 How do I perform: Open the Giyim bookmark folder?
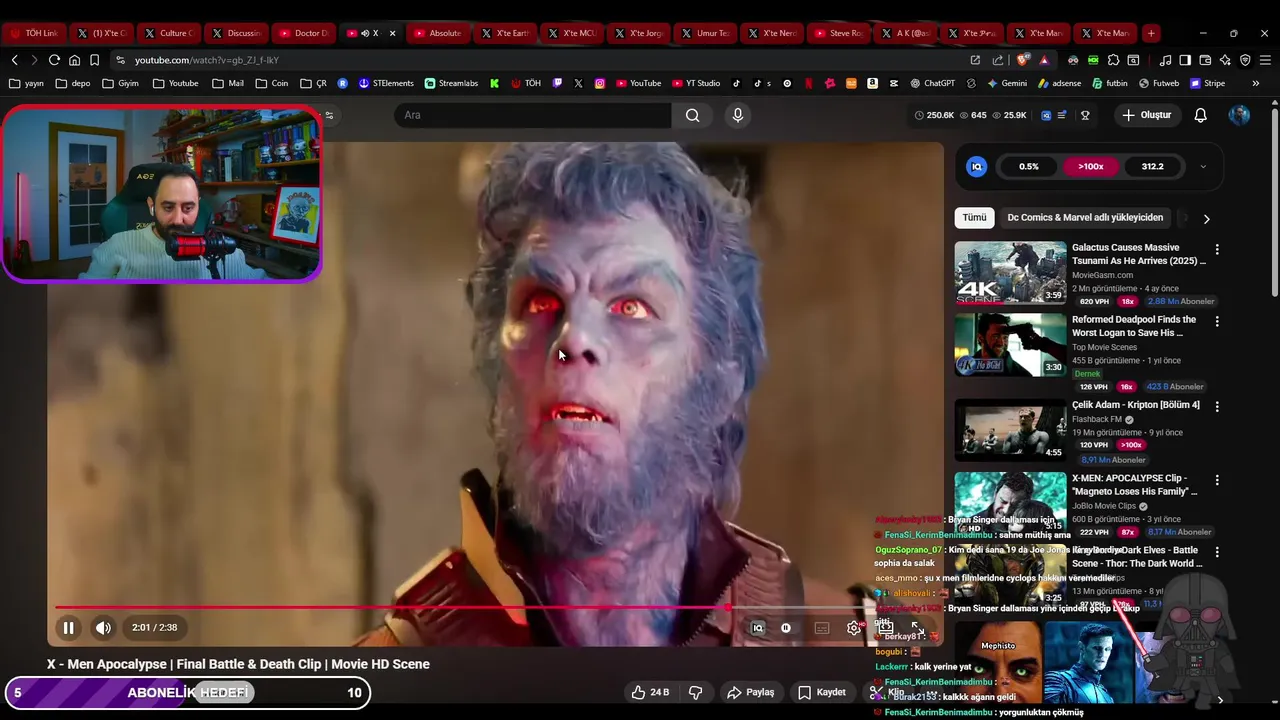pos(121,83)
